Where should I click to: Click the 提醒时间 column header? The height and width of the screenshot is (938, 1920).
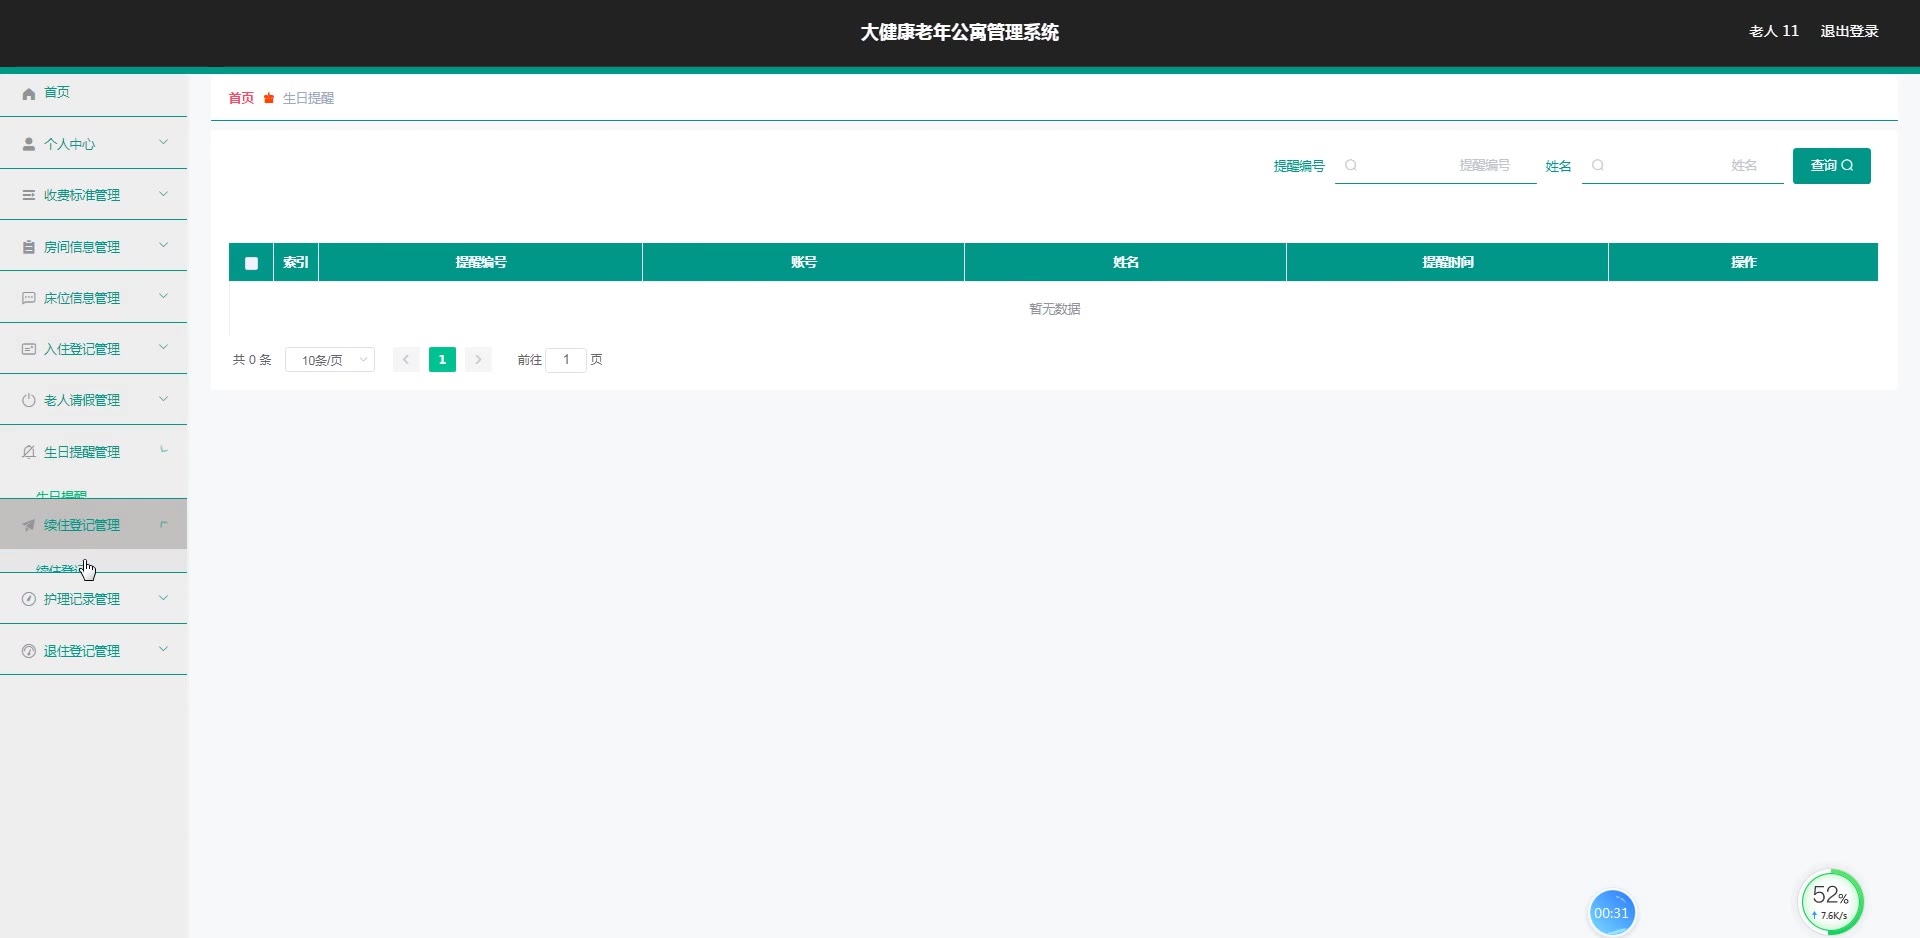(x=1448, y=262)
